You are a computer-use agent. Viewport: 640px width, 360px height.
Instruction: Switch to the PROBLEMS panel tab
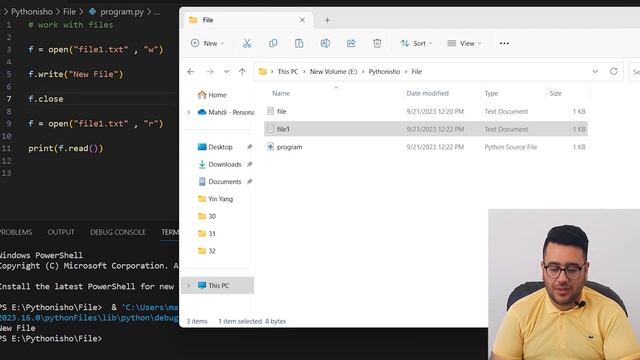pos(16,232)
